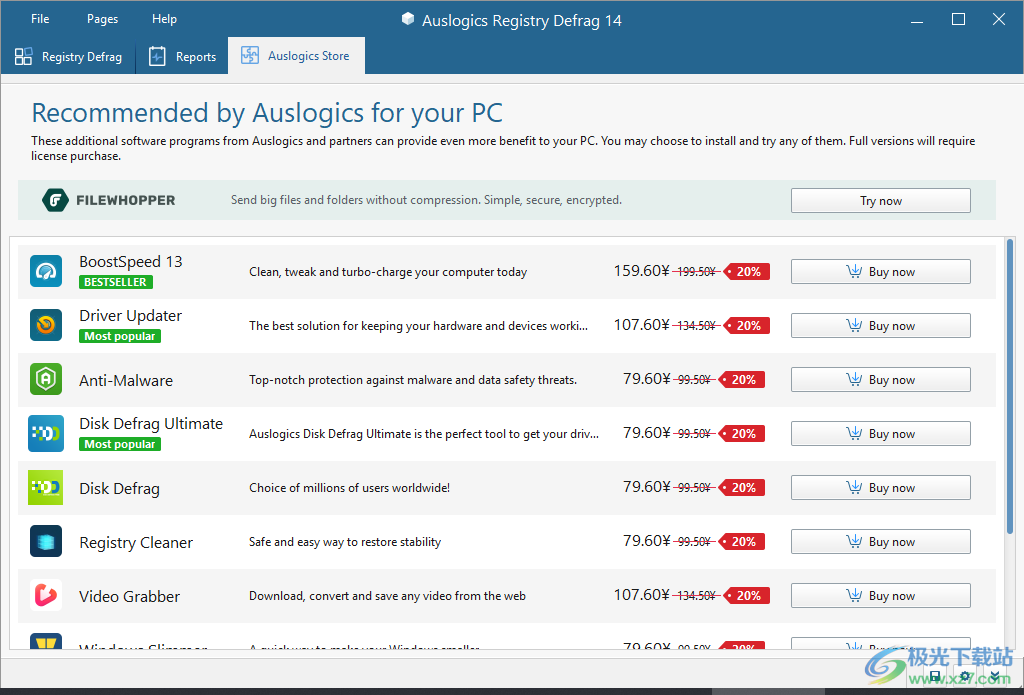Buy now for Disk Defrag Ultimate
Image resolution: width=1024 pixels, height=695 pixels.
[880, 434]
